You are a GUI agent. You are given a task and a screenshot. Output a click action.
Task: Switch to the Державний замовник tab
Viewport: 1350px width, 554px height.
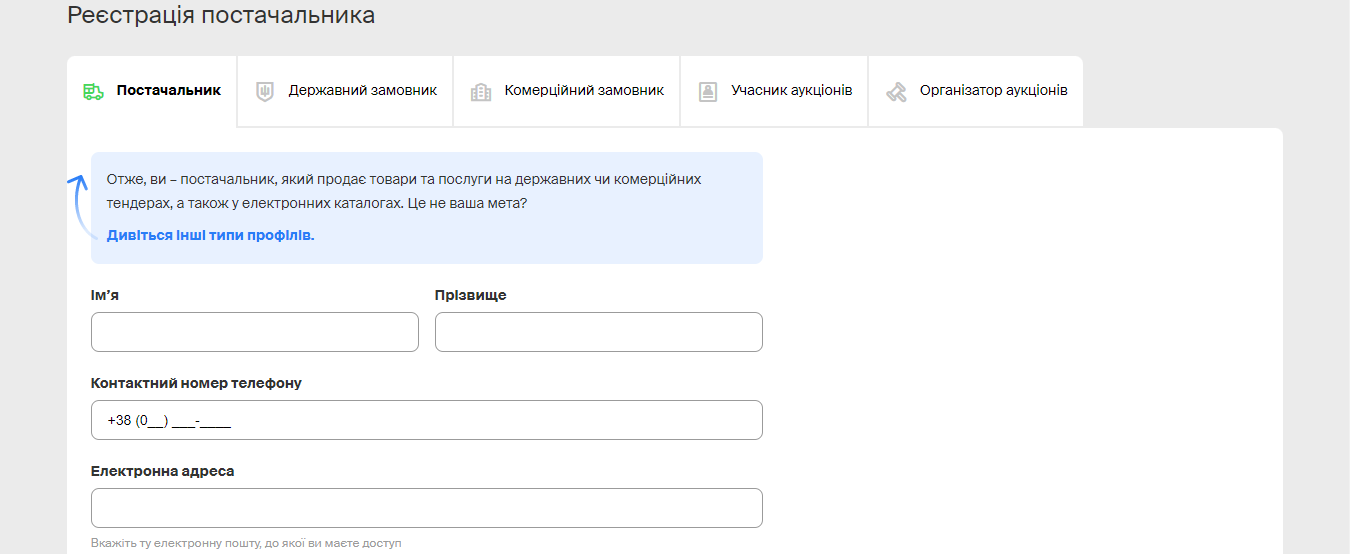tap(362, 90)
